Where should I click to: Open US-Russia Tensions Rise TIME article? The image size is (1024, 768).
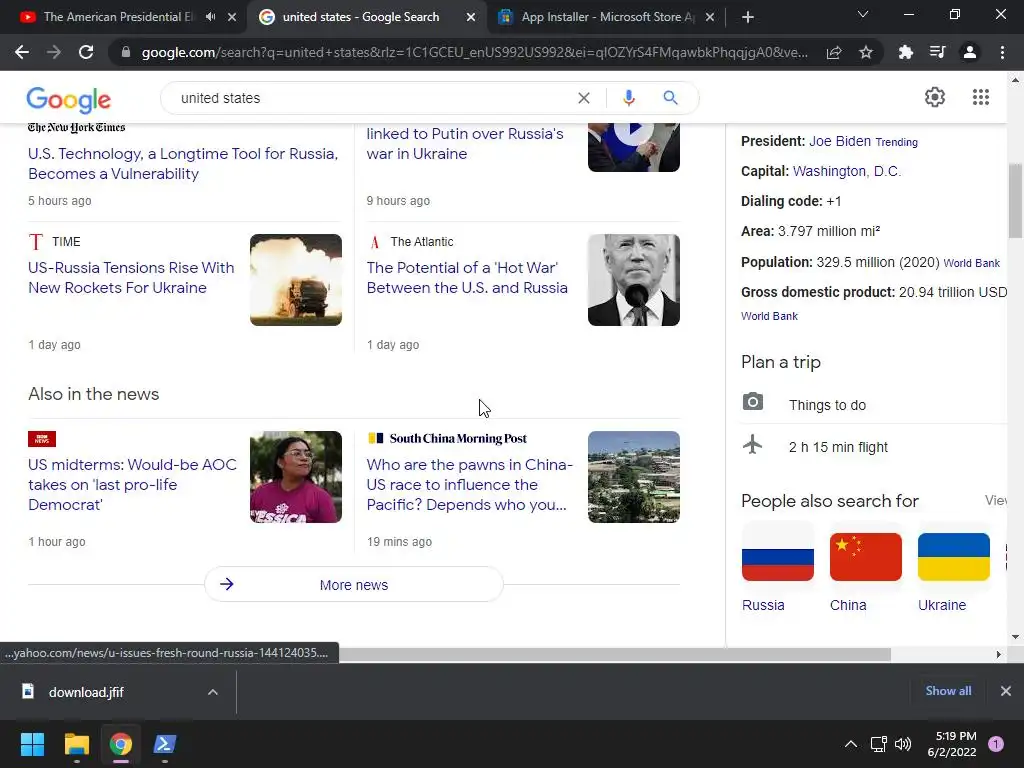[131, 278]
